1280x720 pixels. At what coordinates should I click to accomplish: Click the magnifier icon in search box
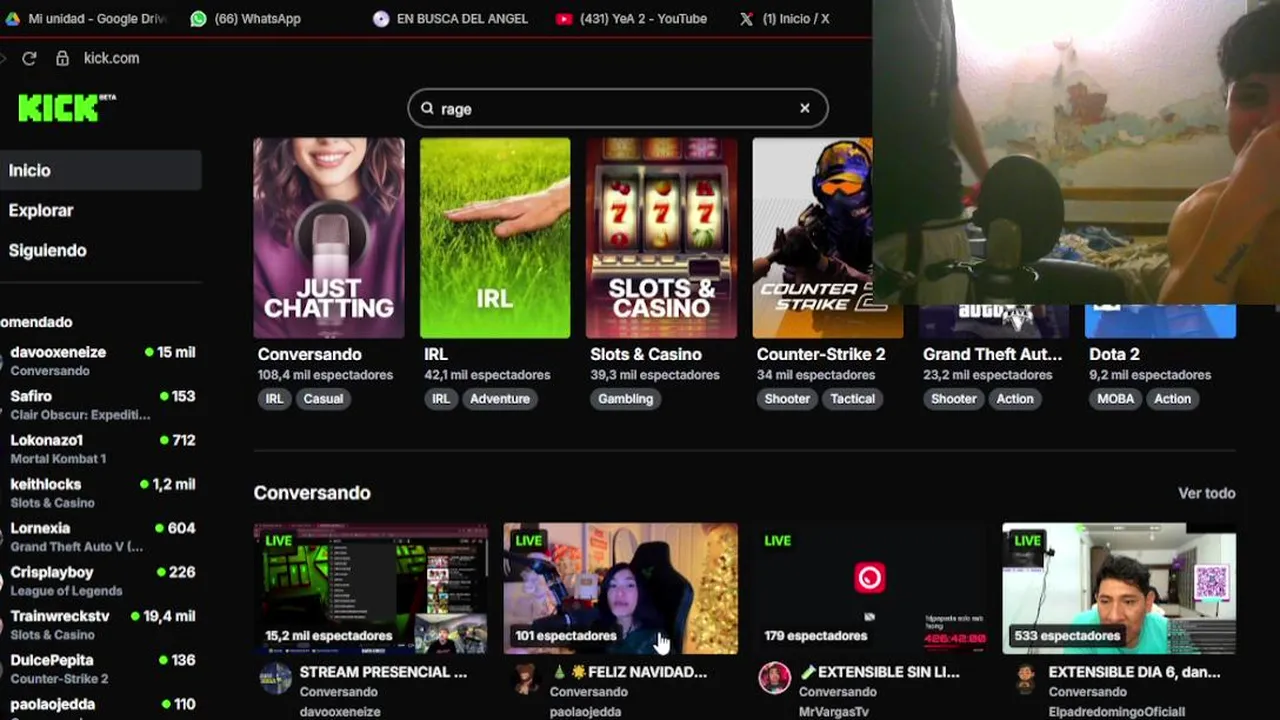pos(428,108)
